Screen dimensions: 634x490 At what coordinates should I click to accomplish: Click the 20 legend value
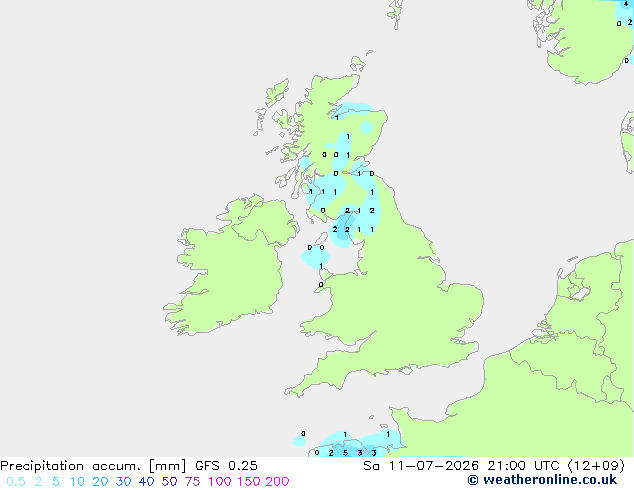coord(100,482)
